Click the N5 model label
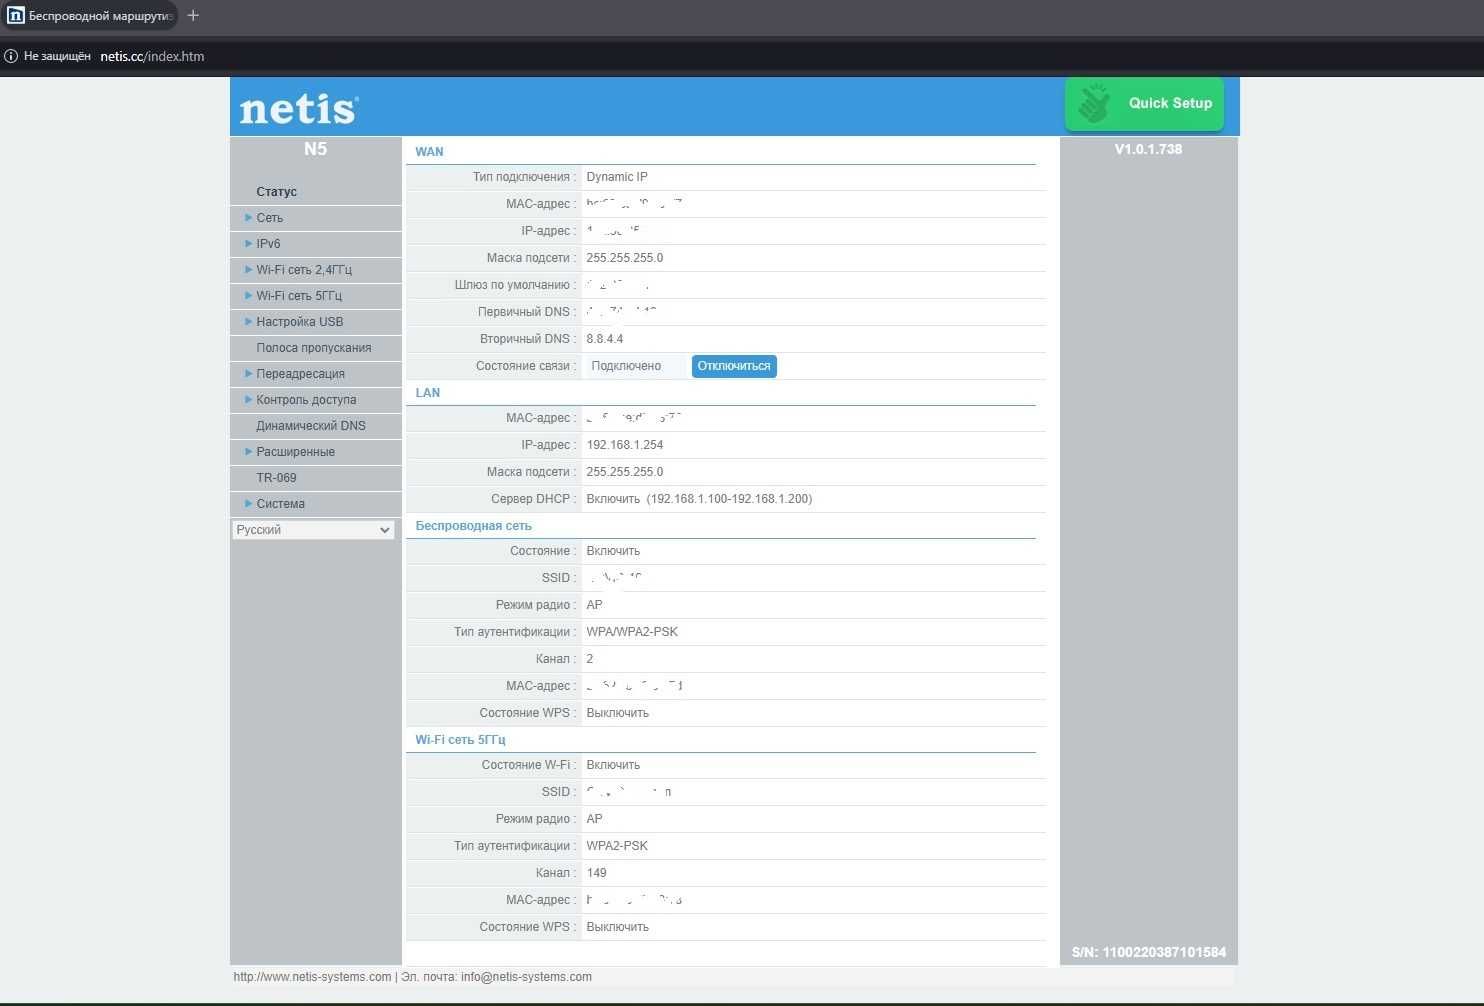The image size is (1484, 1006). tap(315, 149)
